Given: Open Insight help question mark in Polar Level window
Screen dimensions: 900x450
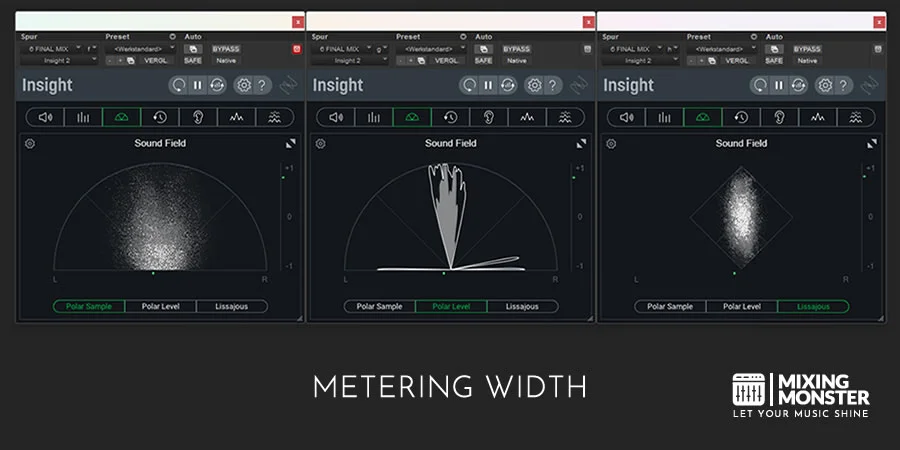Looking at the screenshot, I should (552, 86).
